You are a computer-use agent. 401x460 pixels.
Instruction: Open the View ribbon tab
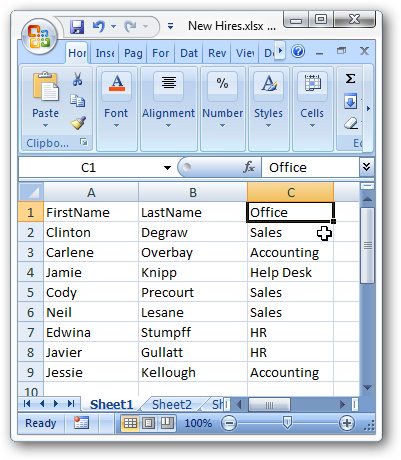(245, 53)
